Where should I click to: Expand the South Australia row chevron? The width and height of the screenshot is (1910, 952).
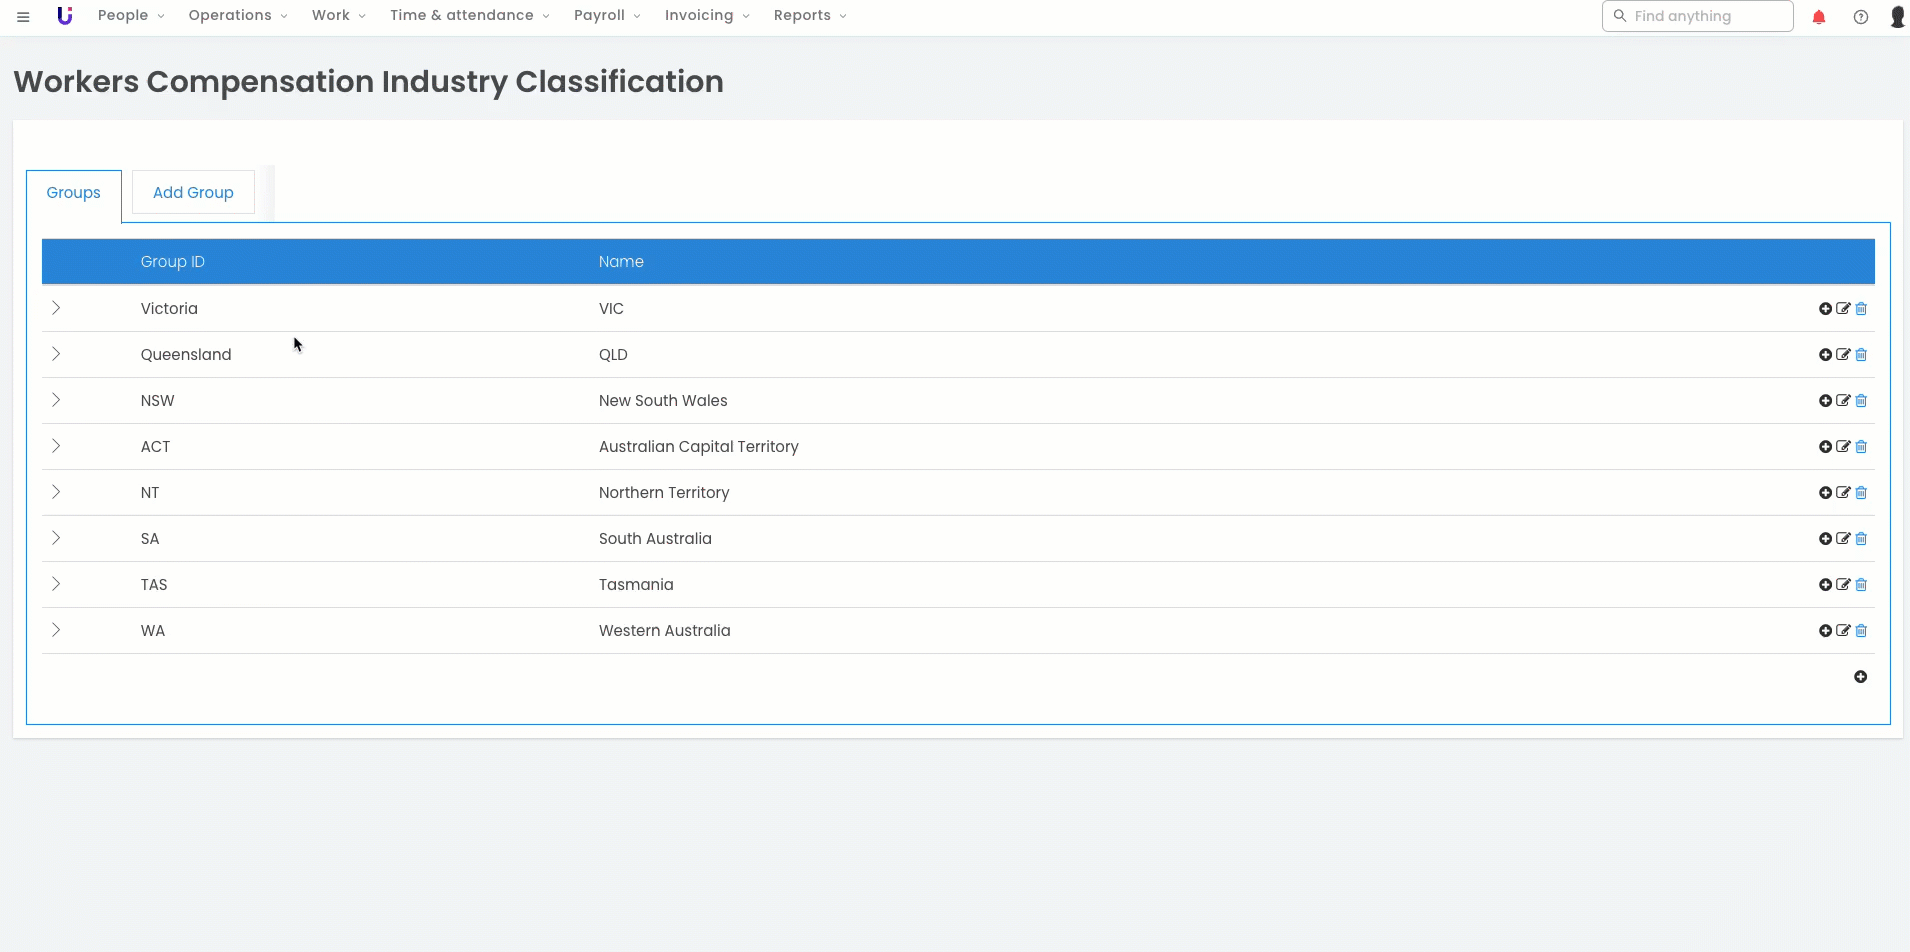pos(56,538)
